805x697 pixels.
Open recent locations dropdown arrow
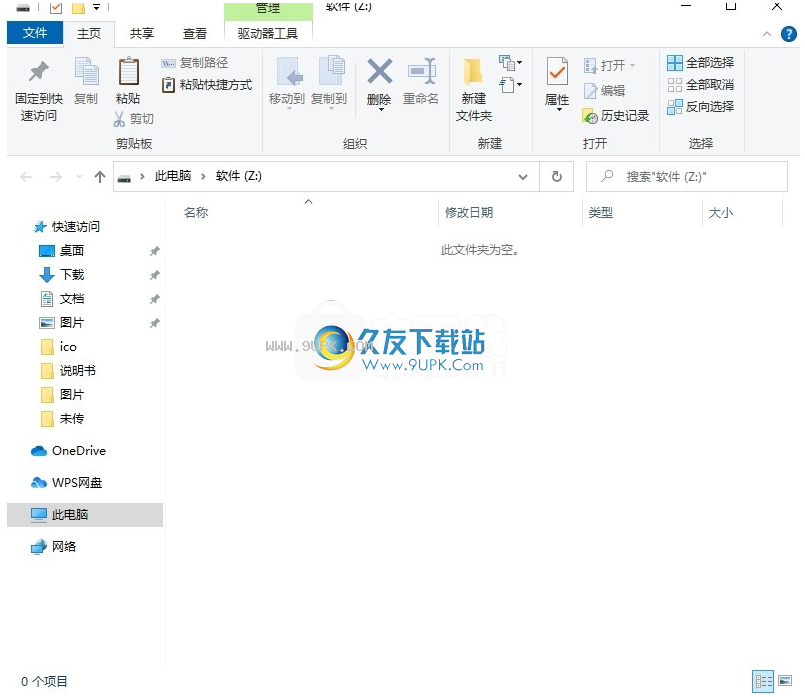point(80,177)
